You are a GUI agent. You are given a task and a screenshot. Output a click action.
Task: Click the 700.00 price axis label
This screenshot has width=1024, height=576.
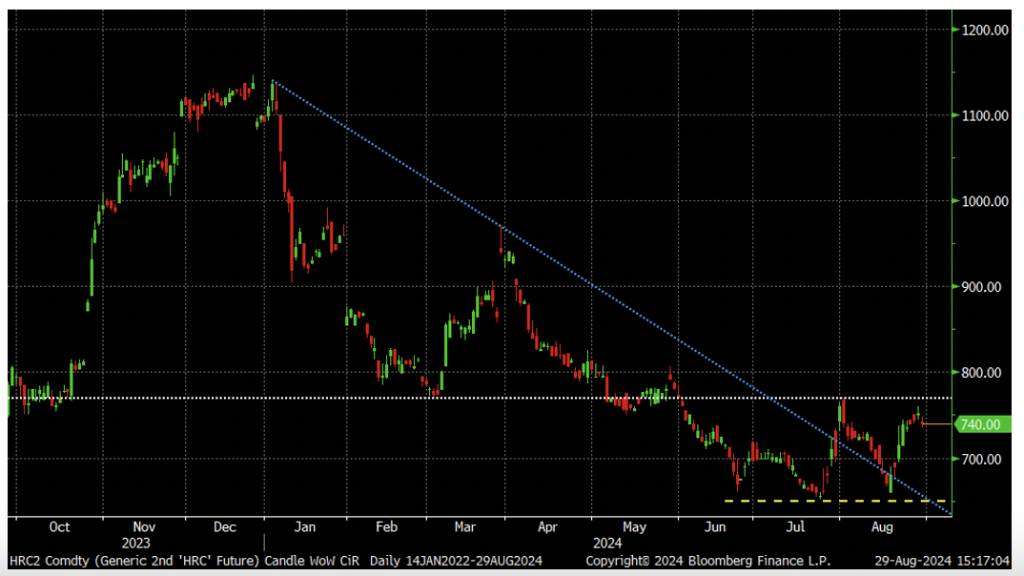(x=984, y=459)
